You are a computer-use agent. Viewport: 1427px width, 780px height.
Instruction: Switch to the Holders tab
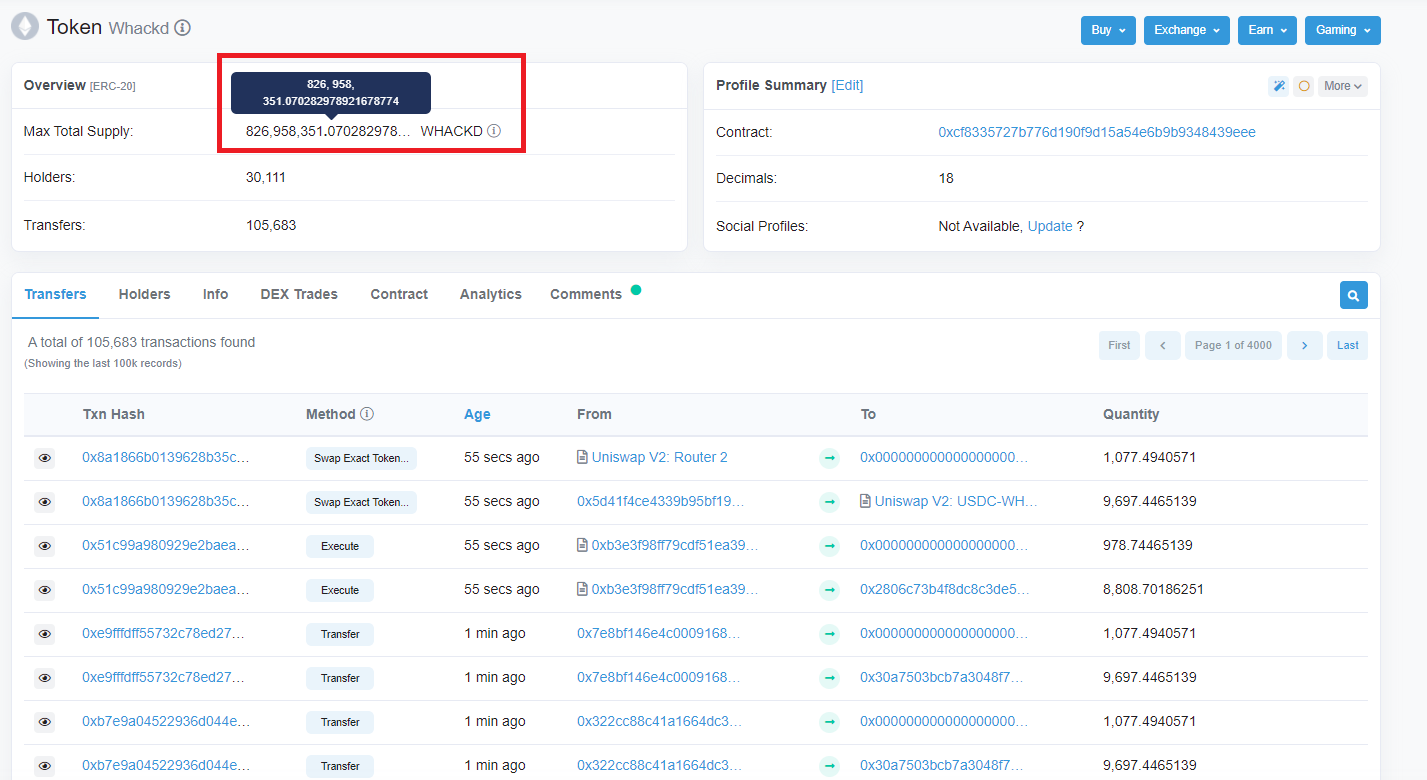pyautogui.click(x=144, y=294)
